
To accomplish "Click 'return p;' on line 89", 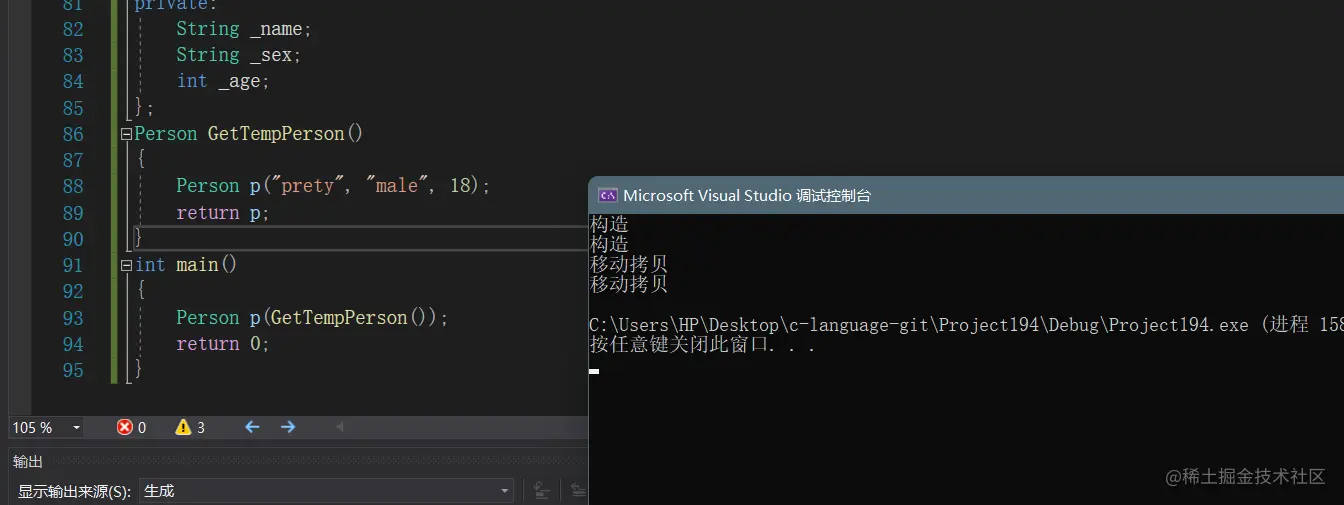I will click(223, 213).
